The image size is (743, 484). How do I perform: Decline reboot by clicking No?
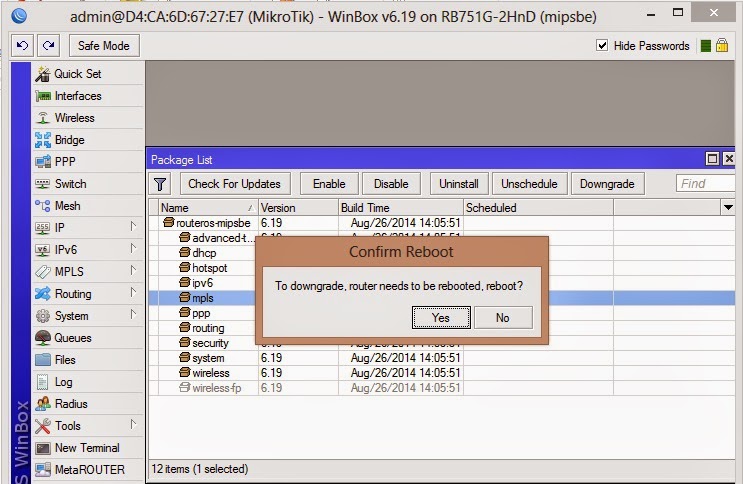(503, 318)
